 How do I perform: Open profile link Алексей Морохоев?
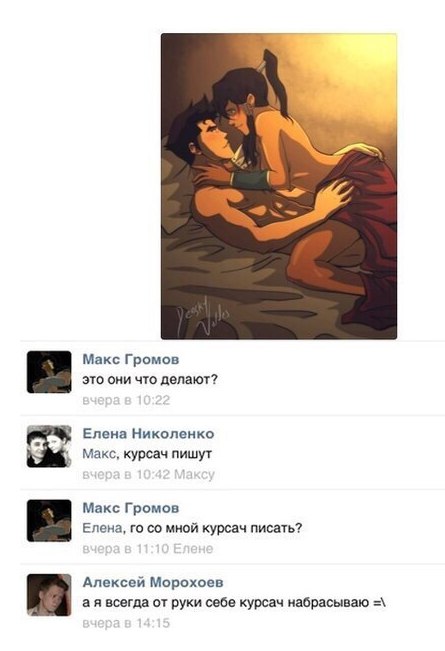pos(153,582)
